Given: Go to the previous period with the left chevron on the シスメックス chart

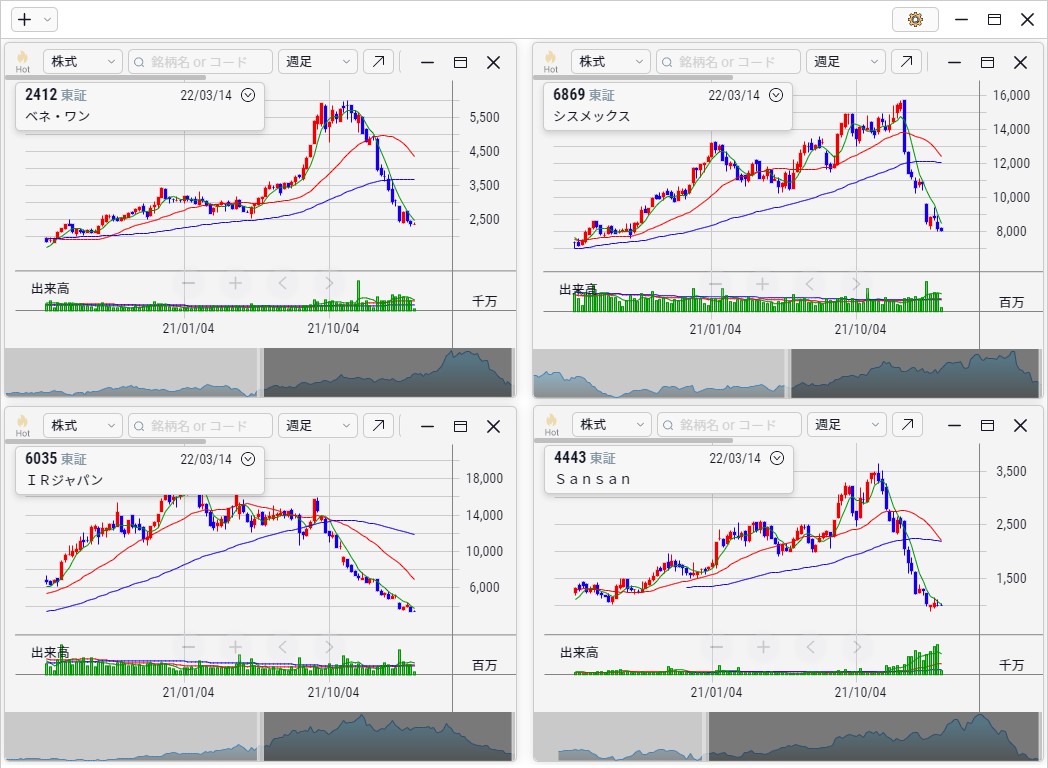Looking at the screenshot, I should (x=810, y=284).
